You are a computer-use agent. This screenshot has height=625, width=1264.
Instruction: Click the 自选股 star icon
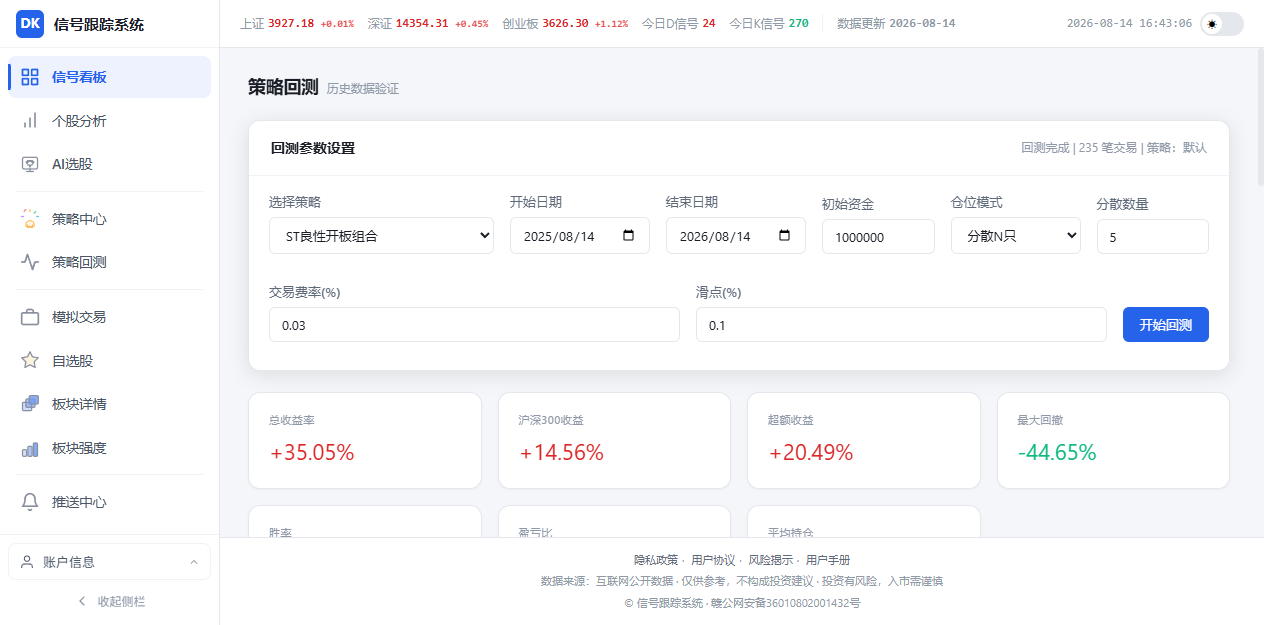click(x=30, y=361)
